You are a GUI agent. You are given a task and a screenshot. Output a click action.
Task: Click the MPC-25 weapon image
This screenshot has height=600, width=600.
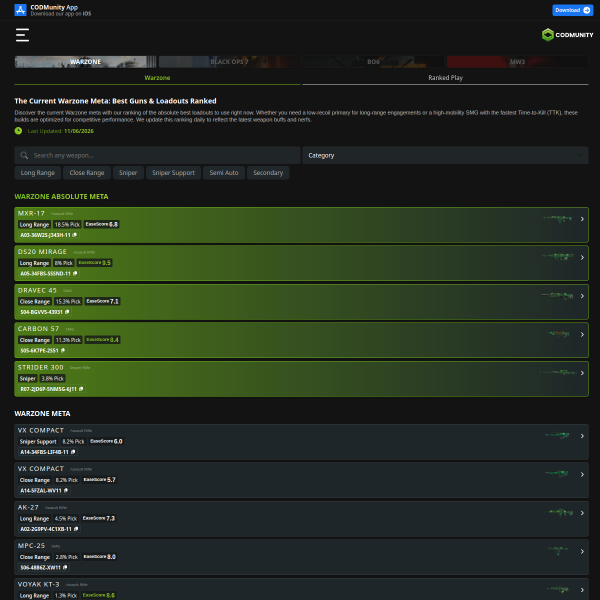point(558,551)
